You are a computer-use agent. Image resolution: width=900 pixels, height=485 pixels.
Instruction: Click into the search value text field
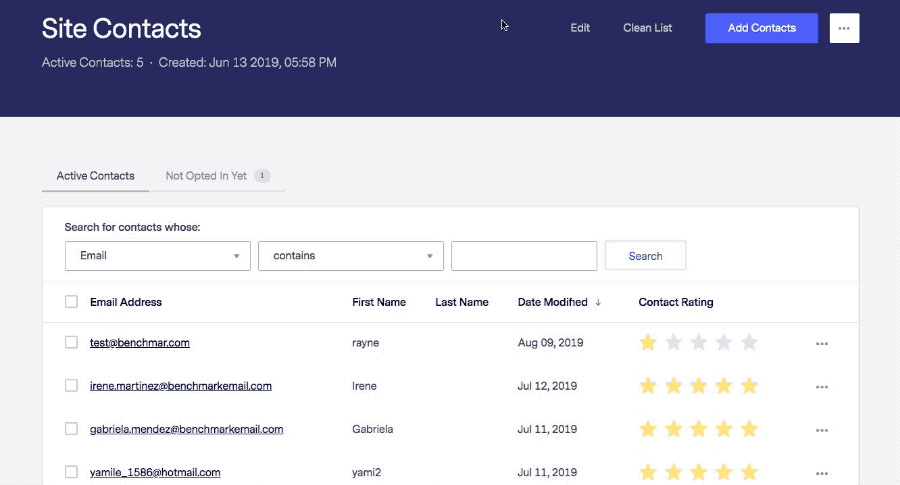(524, 255)
